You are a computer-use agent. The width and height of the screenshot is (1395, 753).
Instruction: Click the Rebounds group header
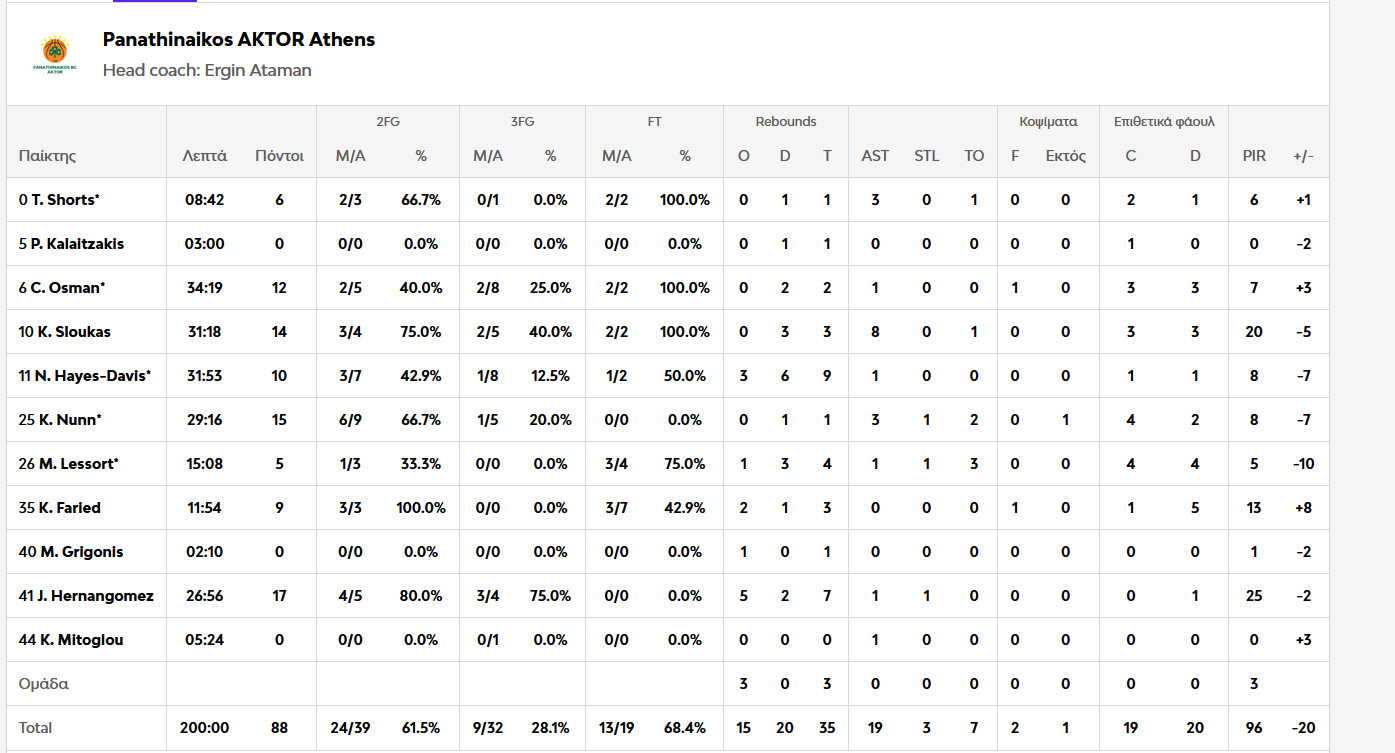pos(785,122)
